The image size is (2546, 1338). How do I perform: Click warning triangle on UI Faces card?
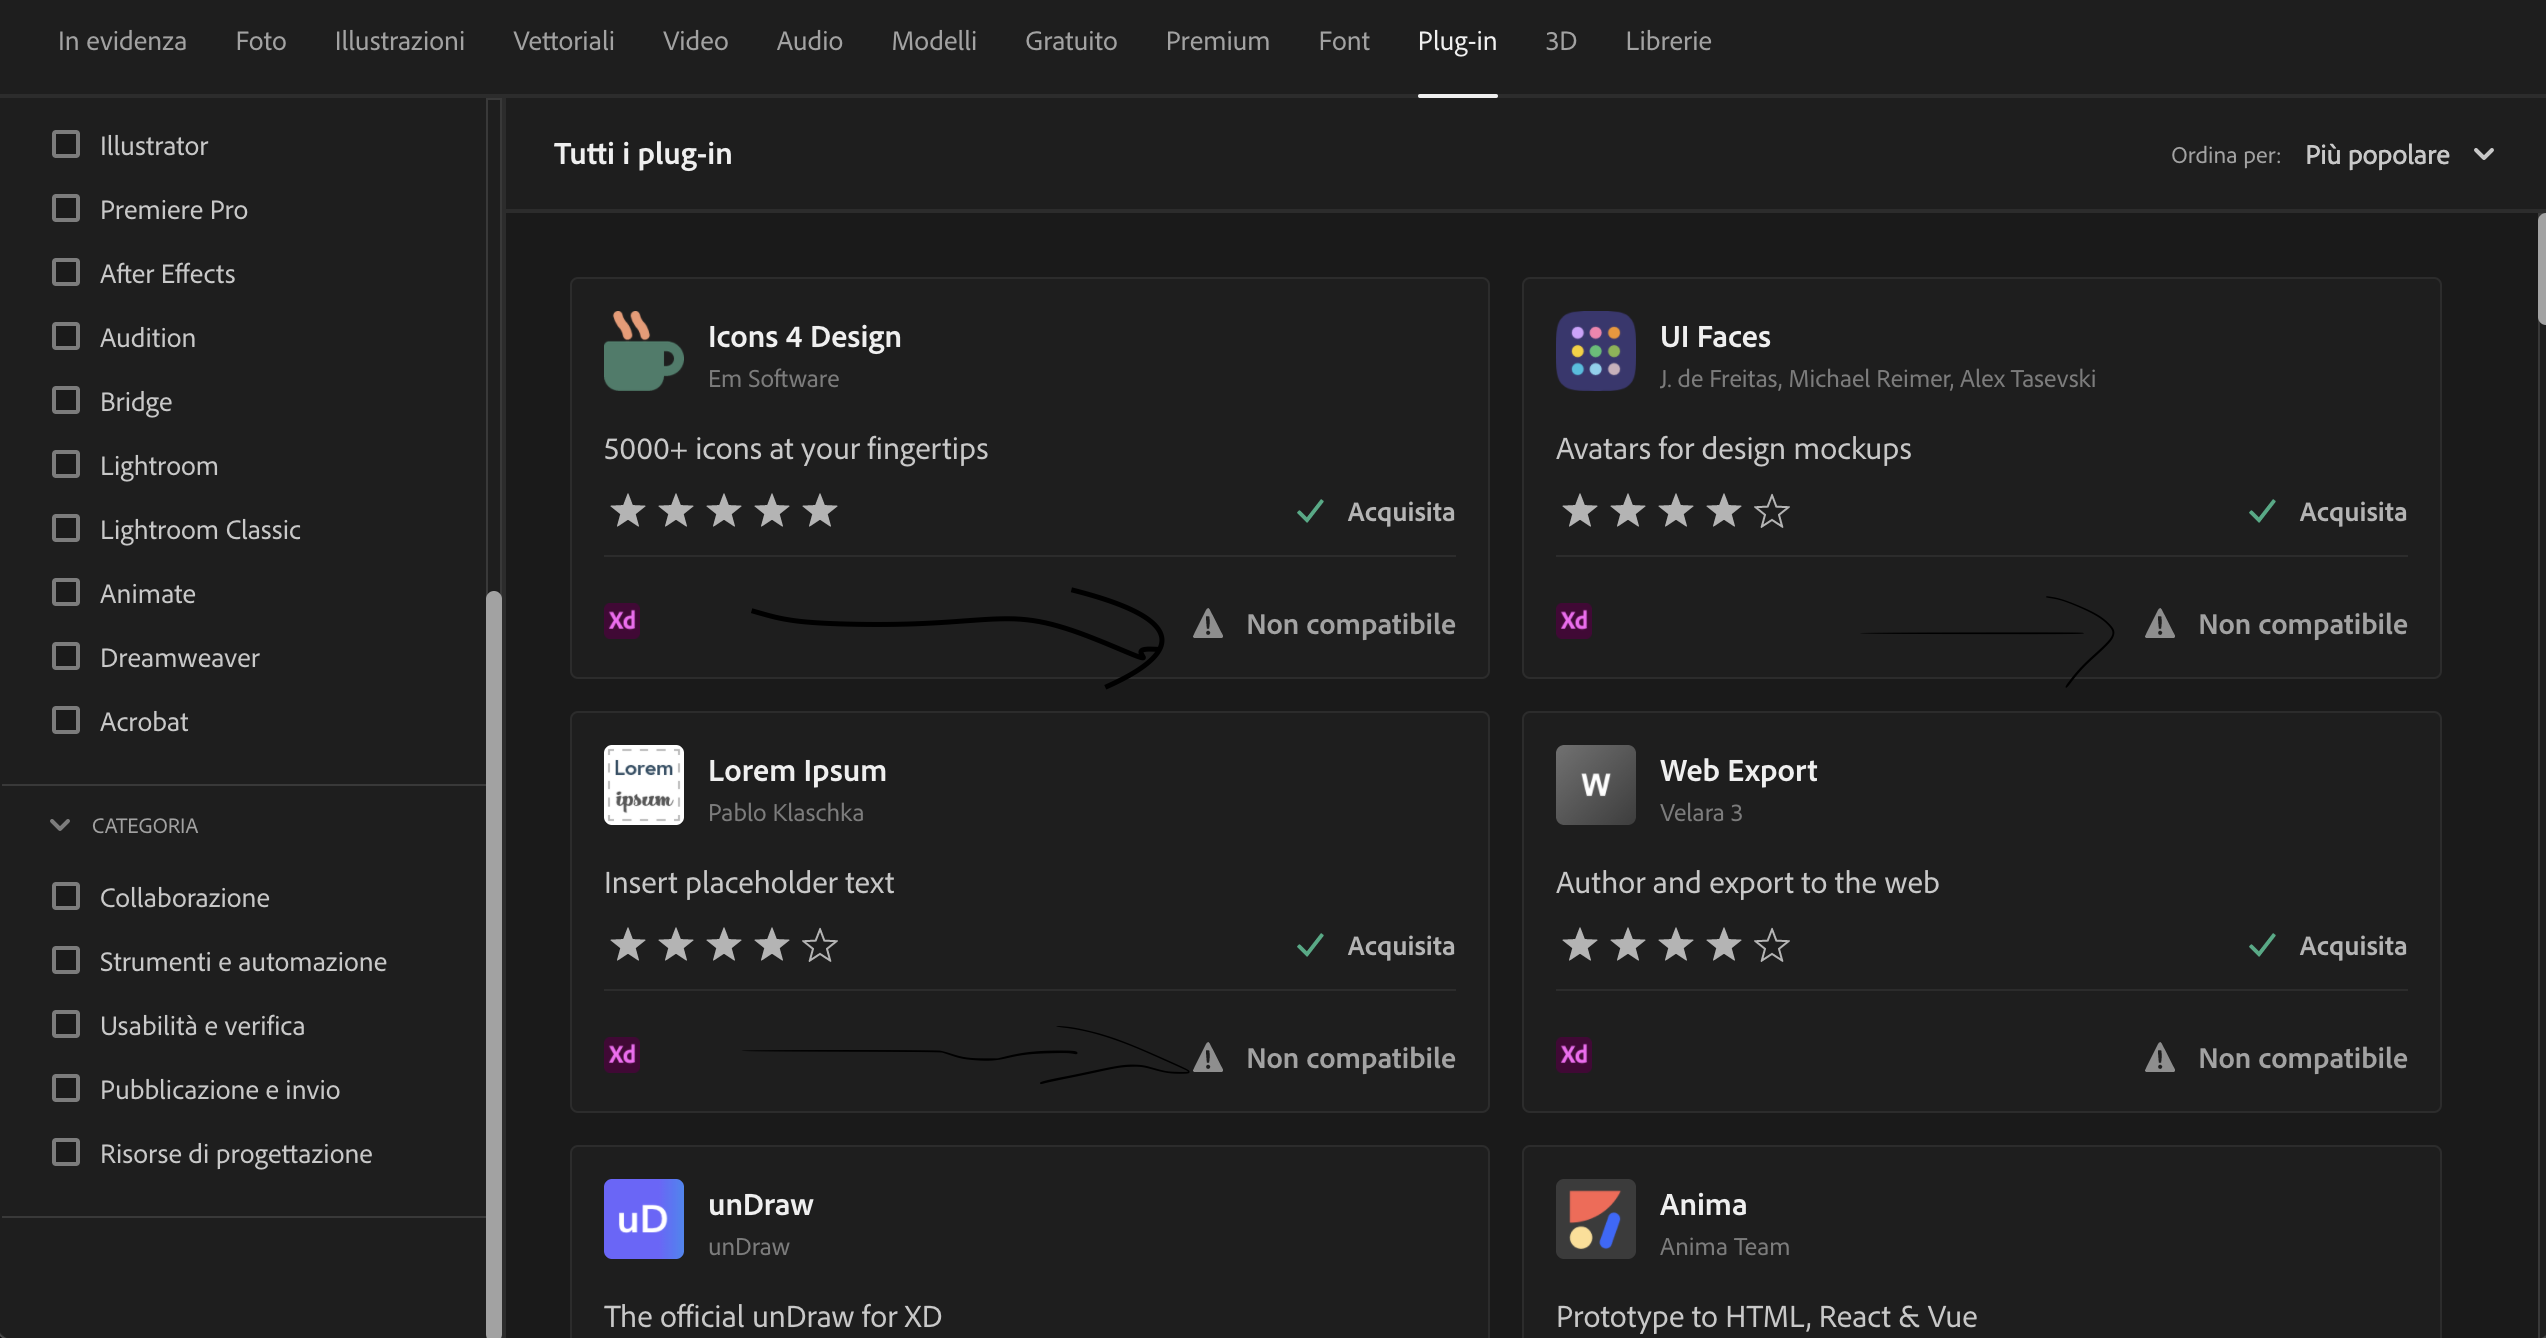(2160, 624)
